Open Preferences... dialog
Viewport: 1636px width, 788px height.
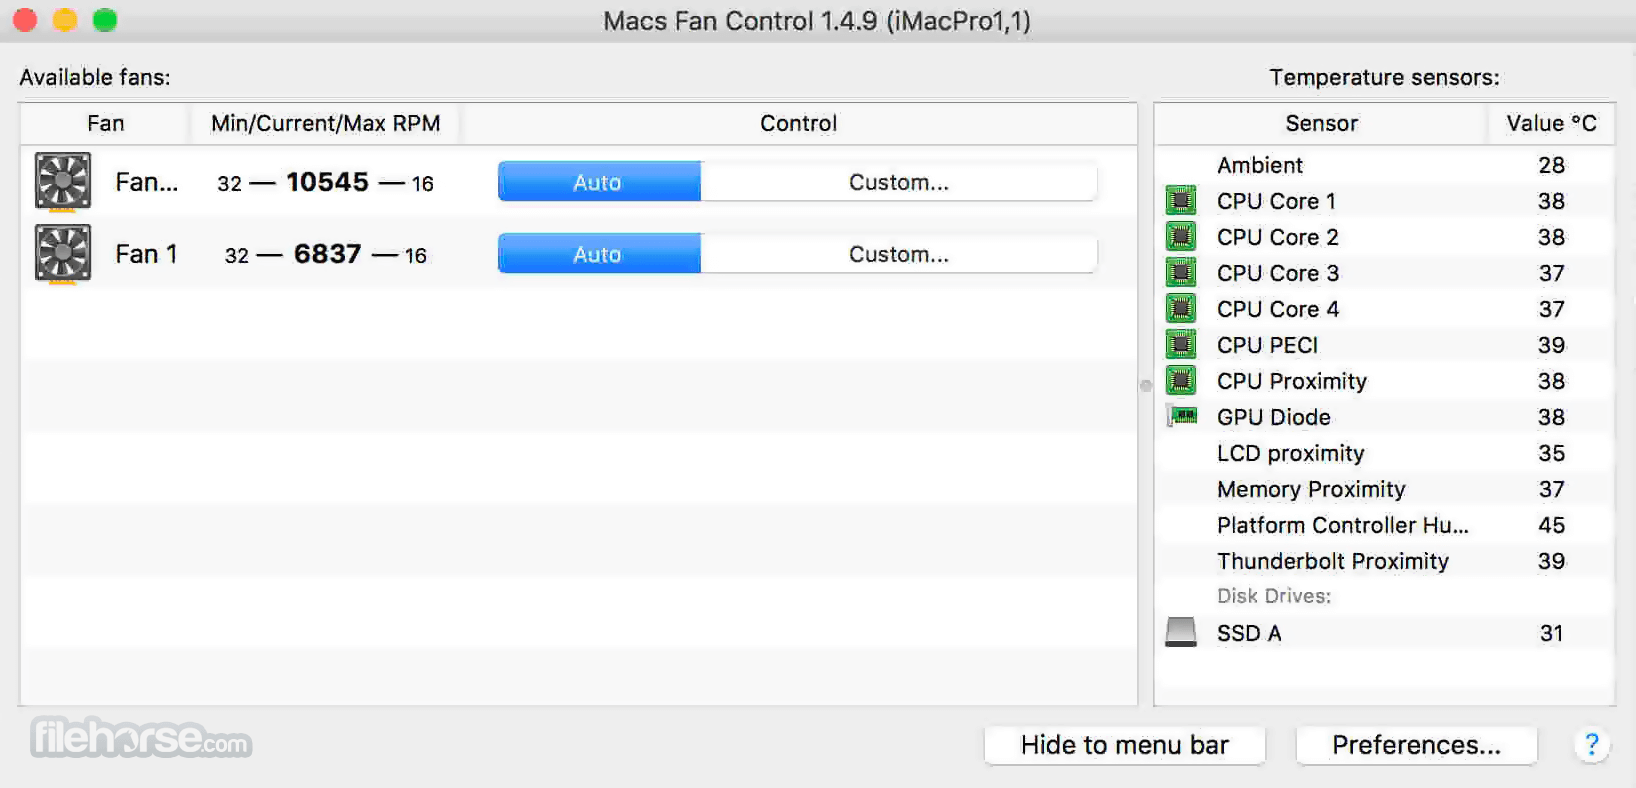coord(1416,745)
